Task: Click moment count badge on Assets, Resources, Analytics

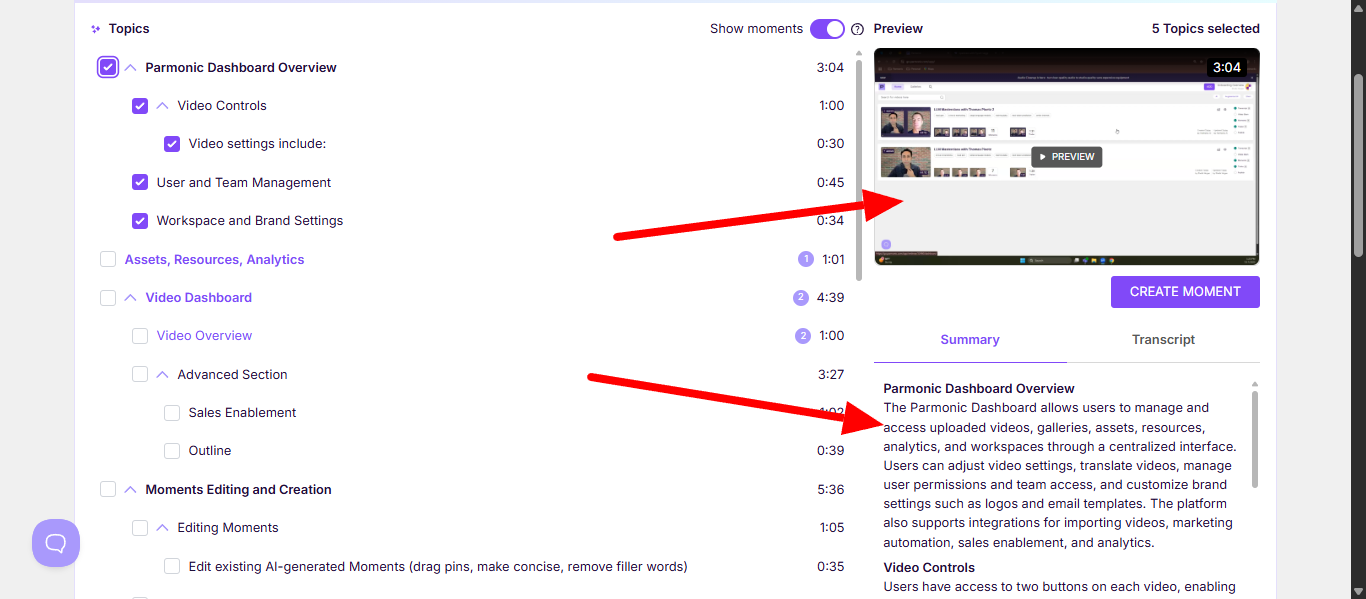Action: tap(806, 259)
